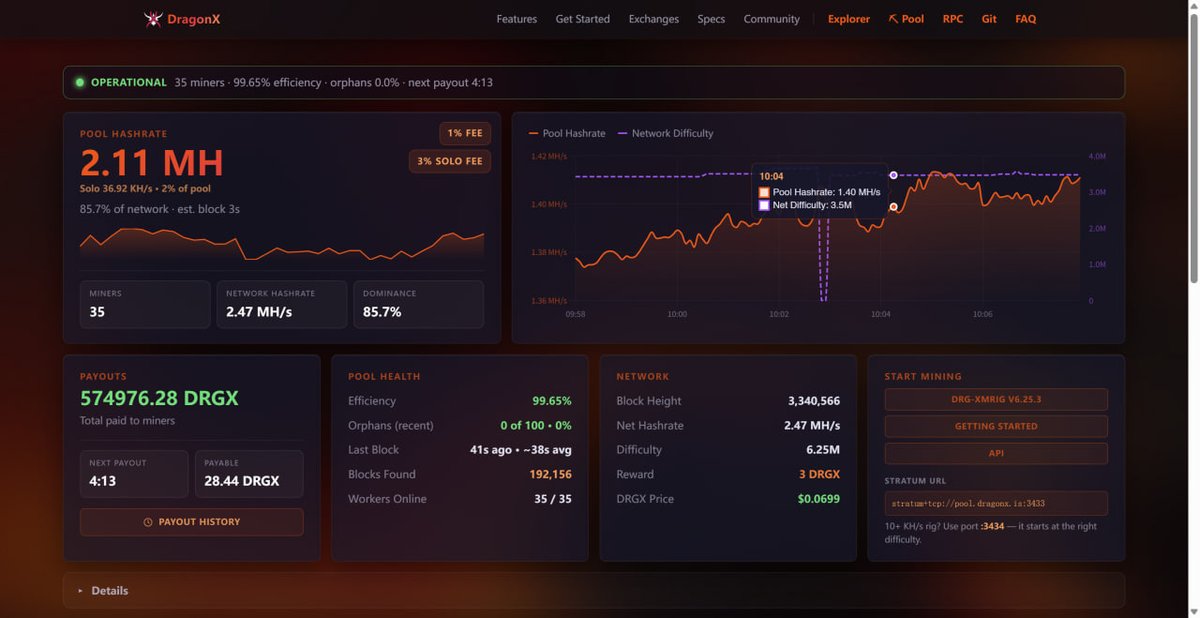Click the 2.11 MH pool hashrate value
Viewport: 1200px width, 618px height.
[x=152, y=163]
